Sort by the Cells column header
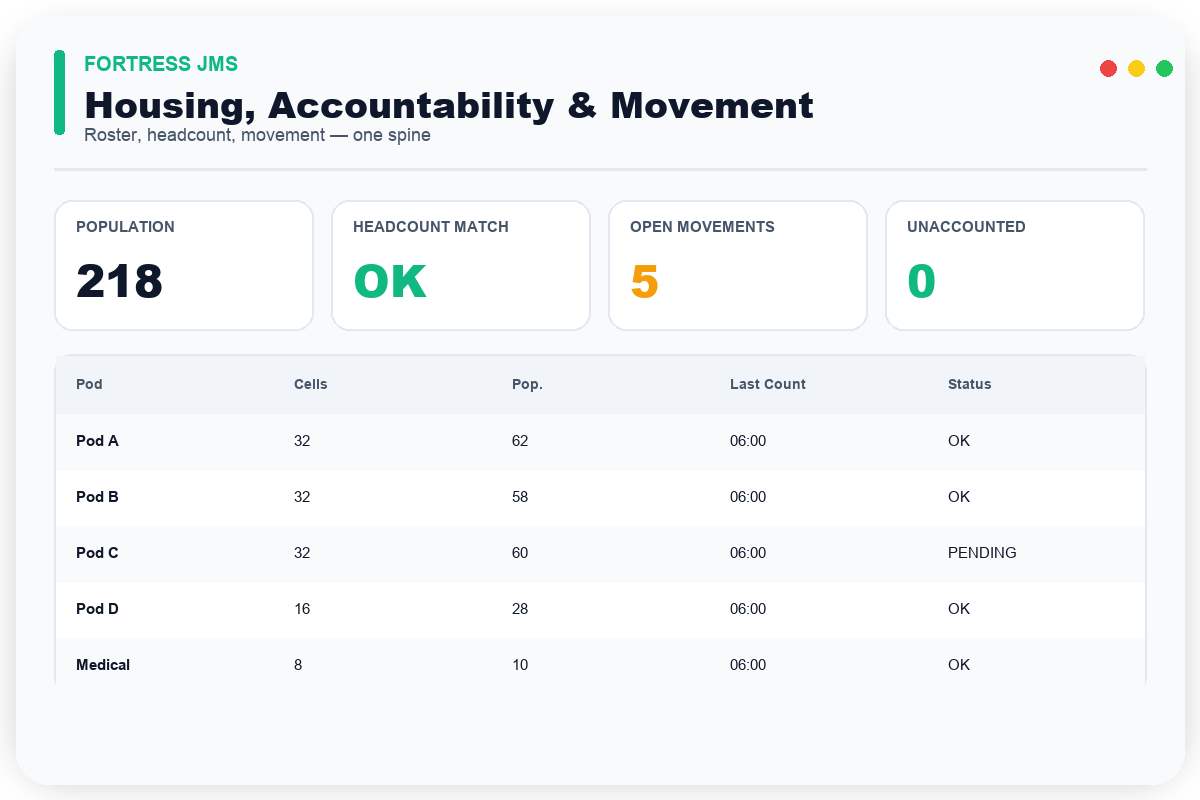 [311, 384]
